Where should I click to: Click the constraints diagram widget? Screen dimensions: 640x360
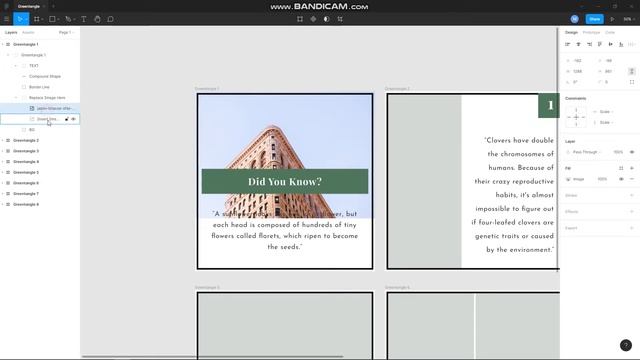(576, 117)
